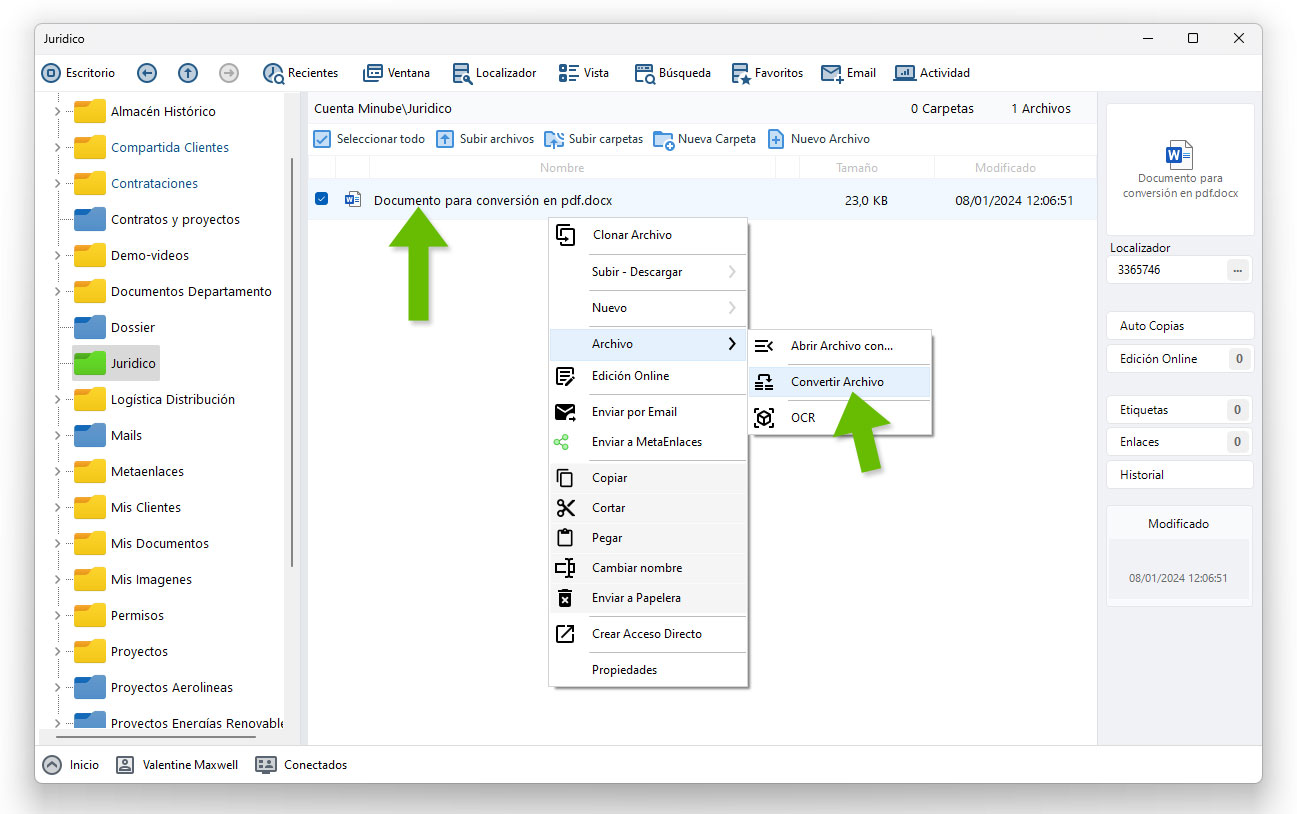This screenshot has height=814, width=1297.
Task: Click Pegar in context menu
Action: [x=648, y=538]
